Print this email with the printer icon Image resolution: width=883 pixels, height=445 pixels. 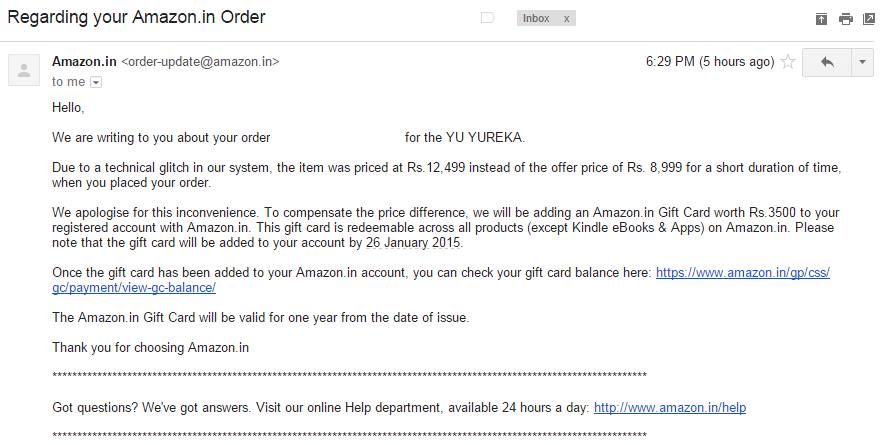pyautogui.click(x=846, y=19)
